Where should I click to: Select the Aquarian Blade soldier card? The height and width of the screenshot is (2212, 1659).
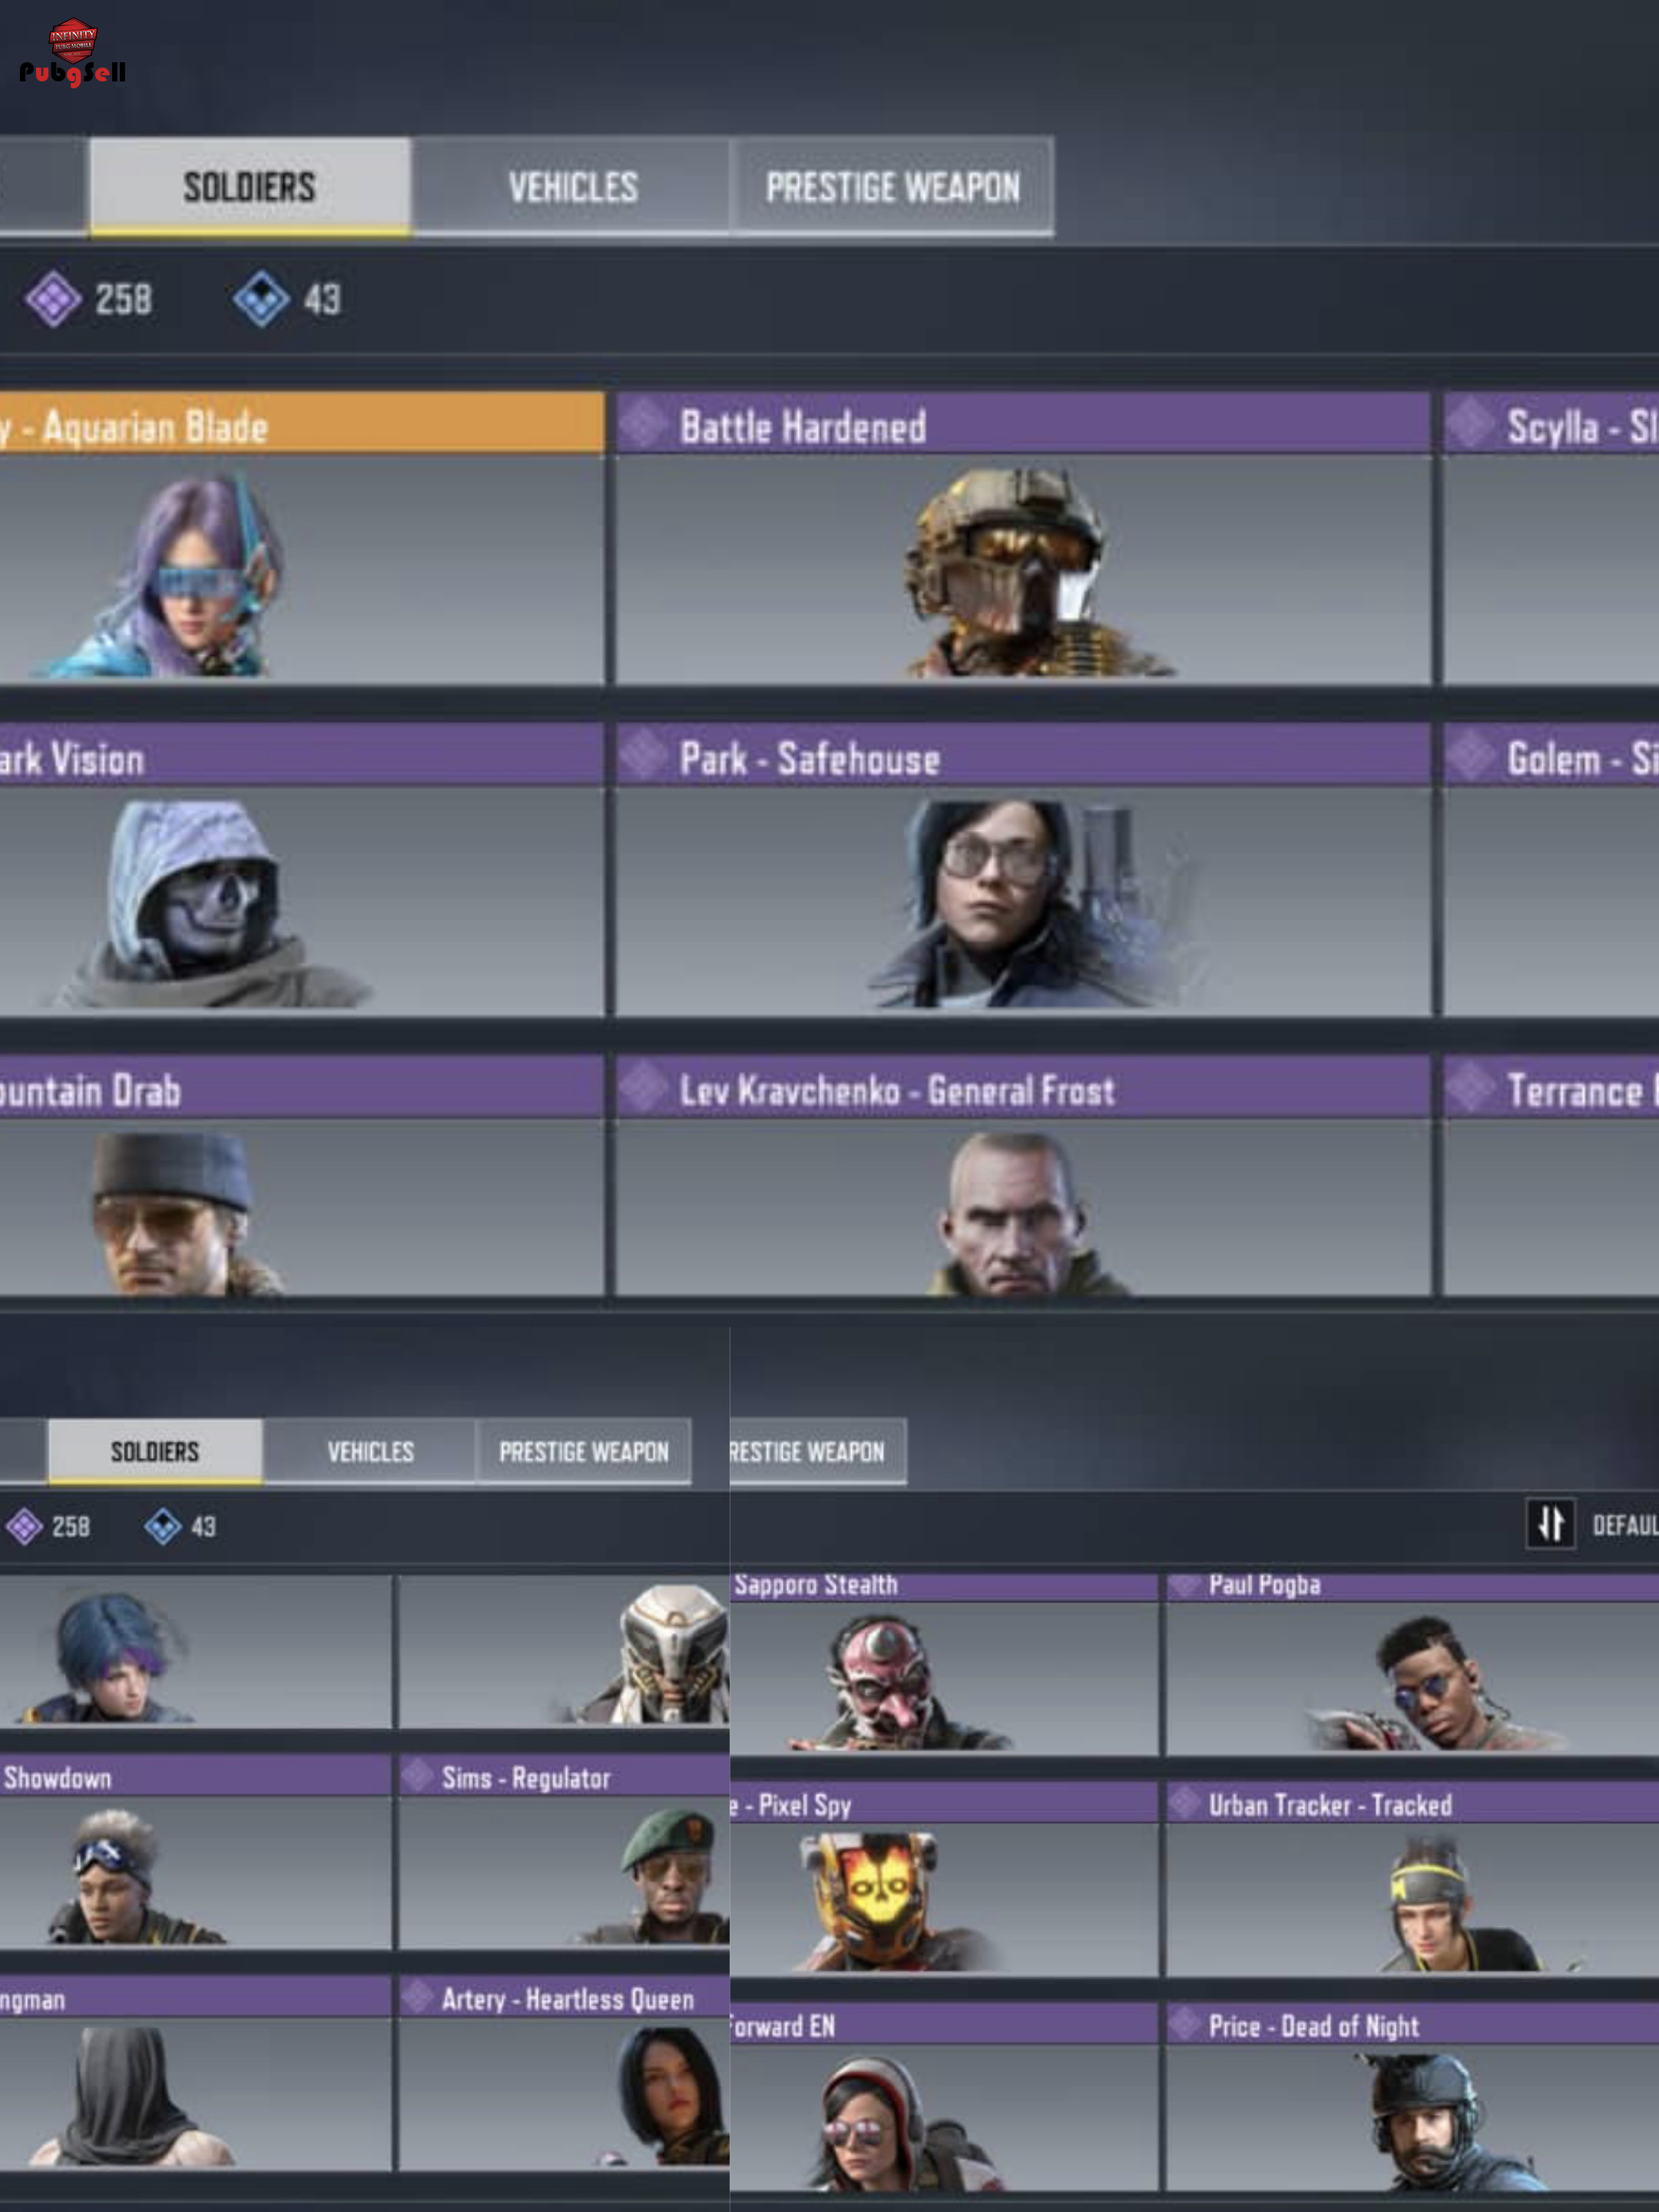click(300, 538)
